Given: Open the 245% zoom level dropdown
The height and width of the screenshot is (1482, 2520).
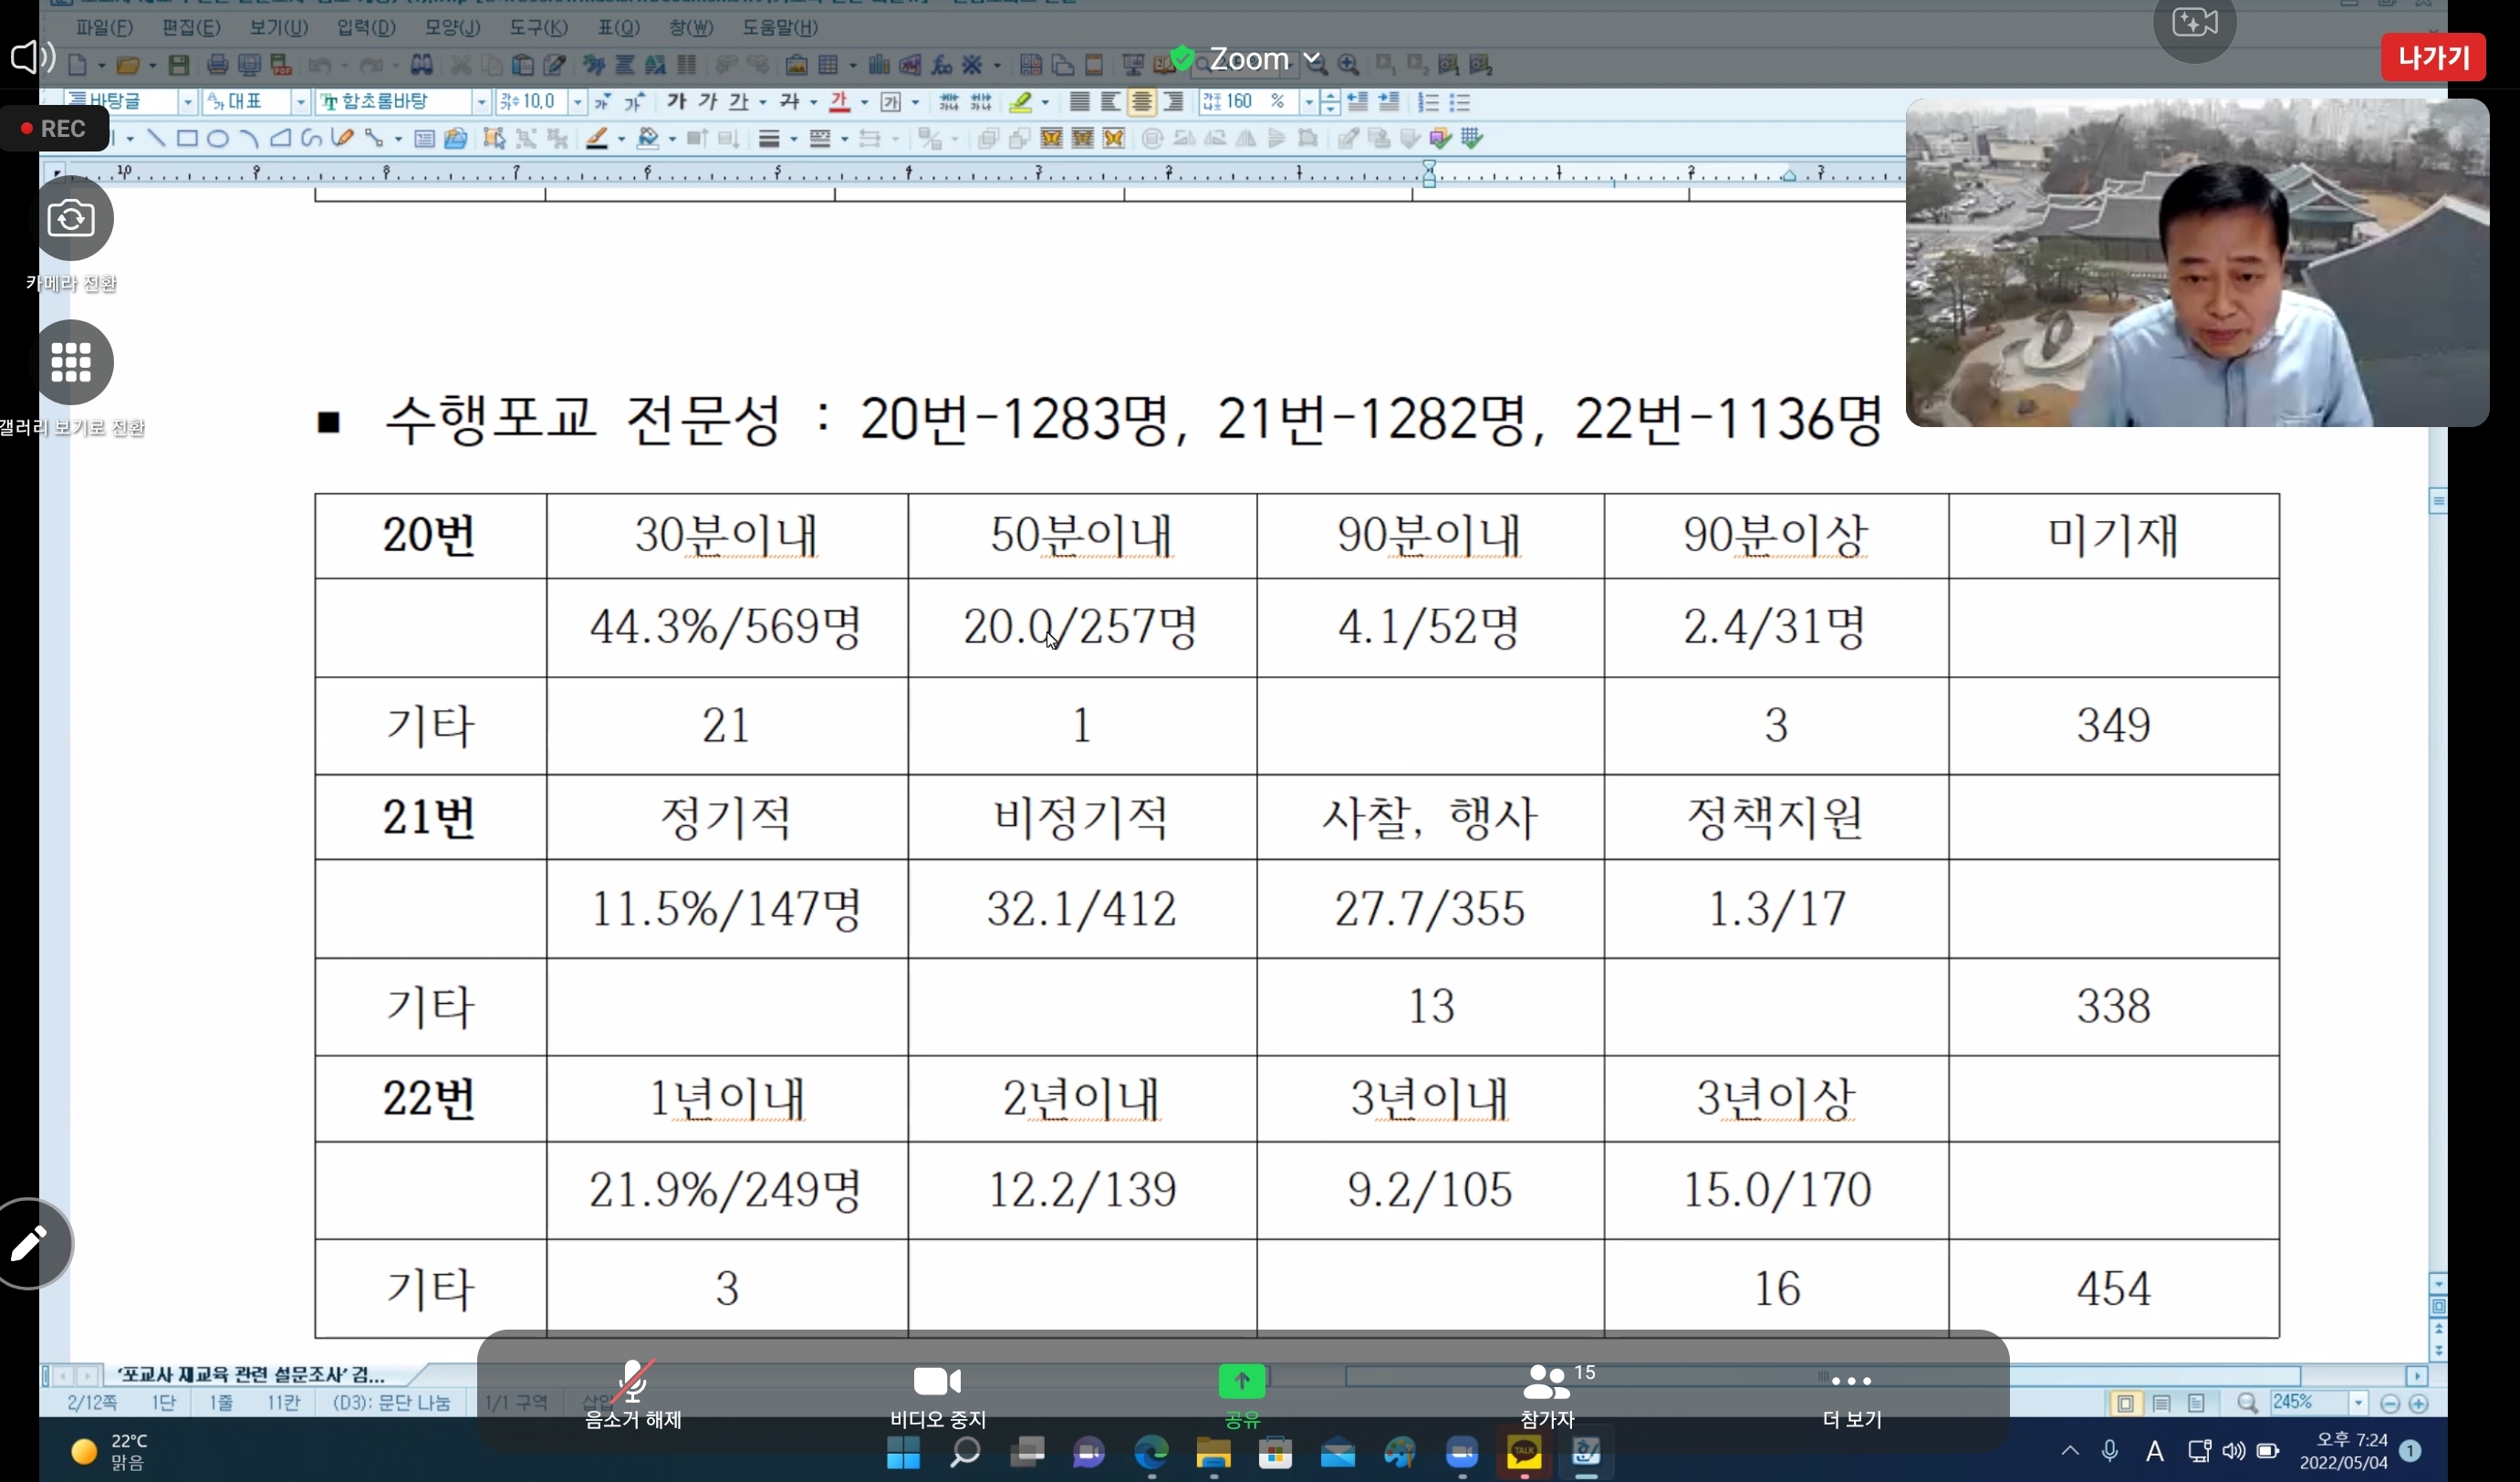Looking at the screenshot, I should [x=2358, y=1403].
